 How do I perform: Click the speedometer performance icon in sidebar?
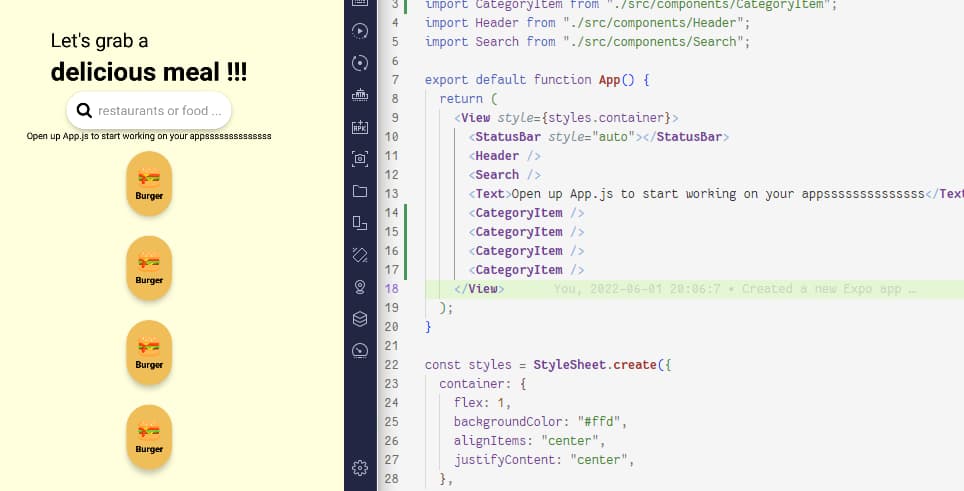click(360, 350)
